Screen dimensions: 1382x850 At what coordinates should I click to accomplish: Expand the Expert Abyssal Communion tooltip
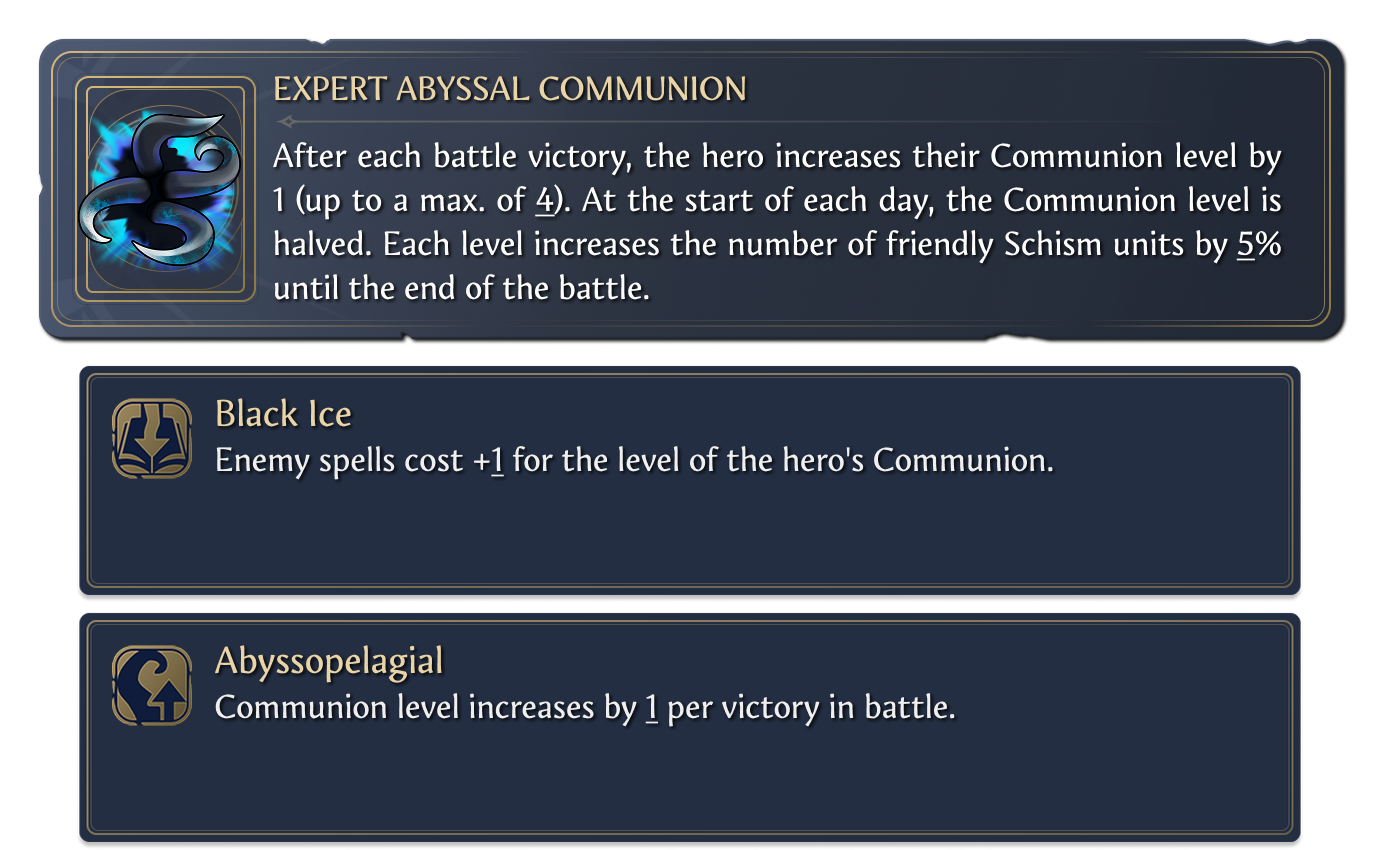(x=690, y=185)
